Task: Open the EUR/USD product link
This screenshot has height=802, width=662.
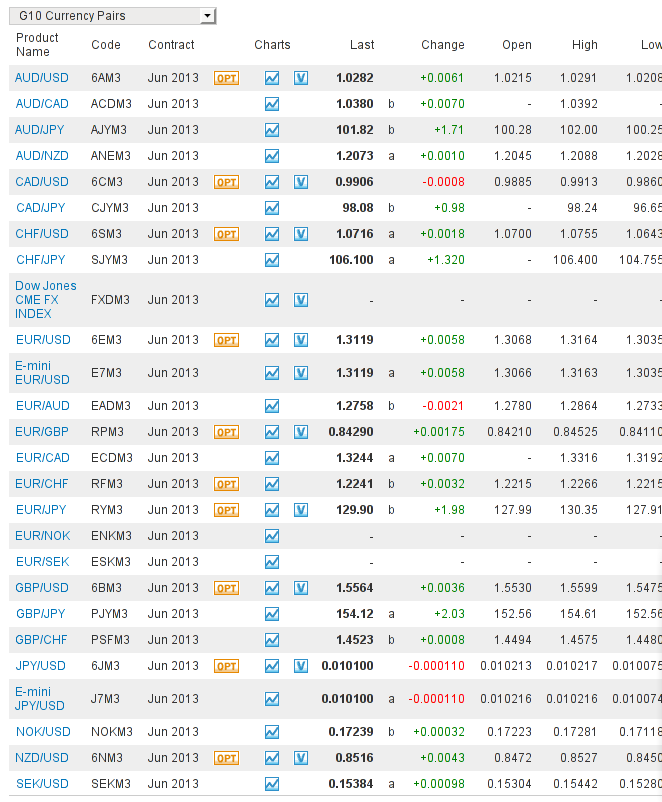Action: [43, 340]
